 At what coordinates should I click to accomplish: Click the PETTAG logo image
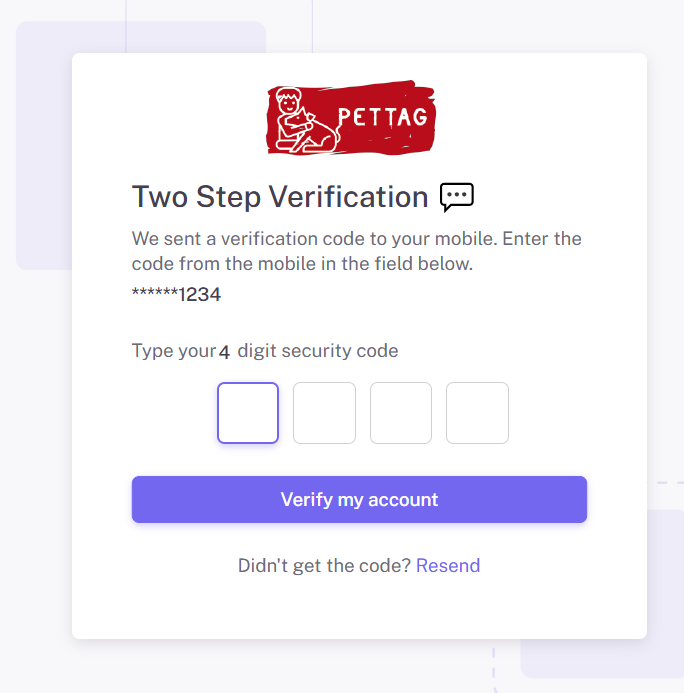pos(351,119)
